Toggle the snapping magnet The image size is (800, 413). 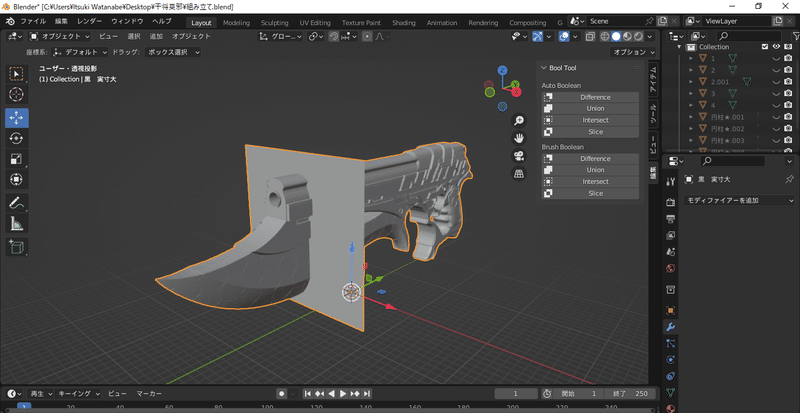pyautogui.click(x=334, y=36)
